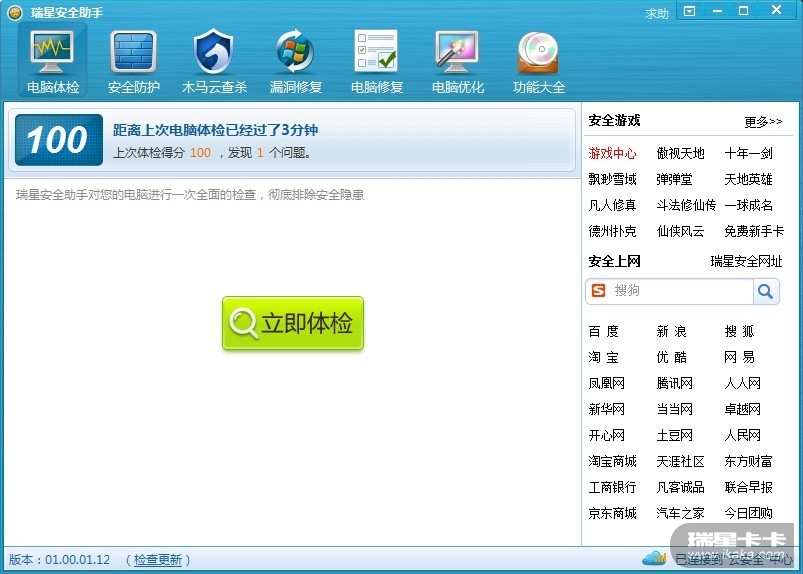Visit 土豆网 site link
The image size is (803, 574).
674,435
